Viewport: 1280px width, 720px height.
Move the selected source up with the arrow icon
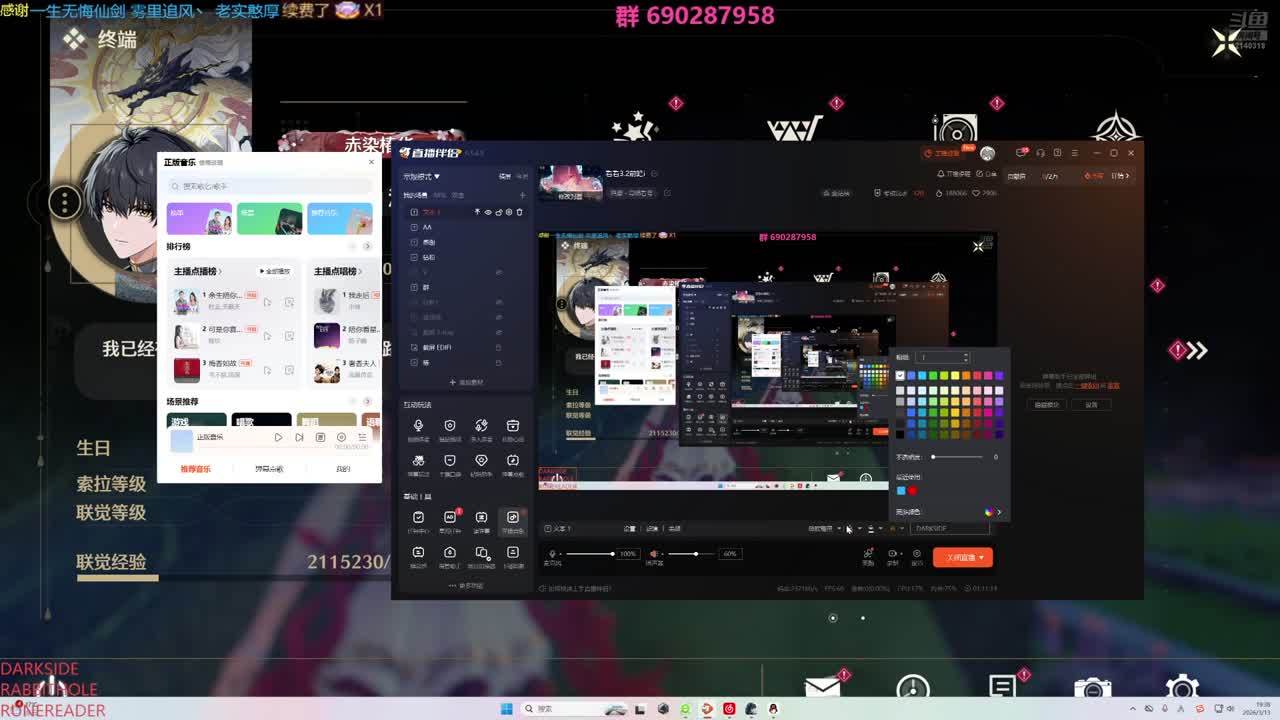pos(477,212)
